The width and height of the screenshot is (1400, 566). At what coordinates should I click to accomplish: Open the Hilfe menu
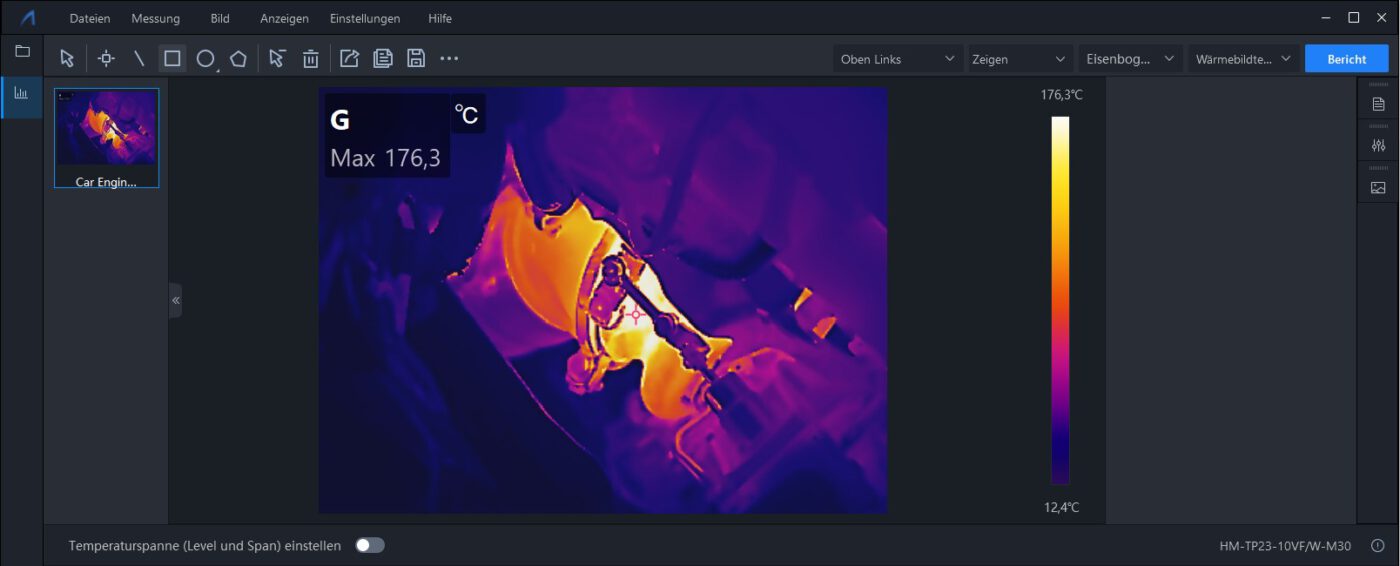[440, 19]
